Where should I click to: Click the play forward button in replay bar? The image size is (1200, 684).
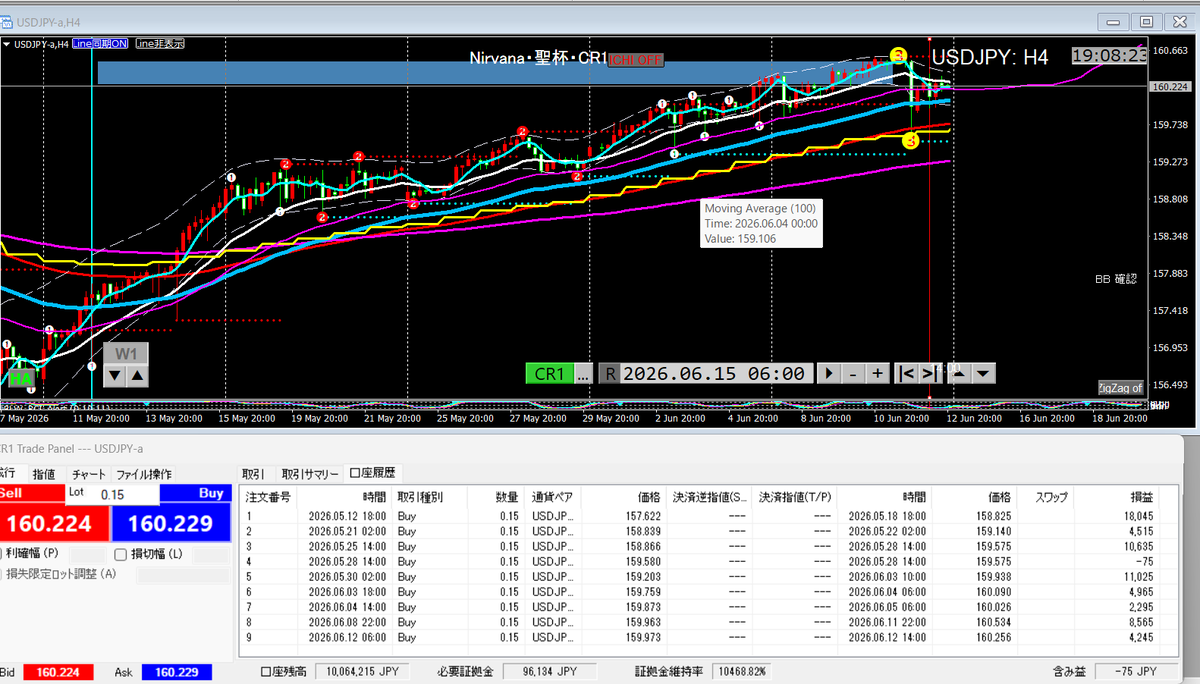pos(829,373)
